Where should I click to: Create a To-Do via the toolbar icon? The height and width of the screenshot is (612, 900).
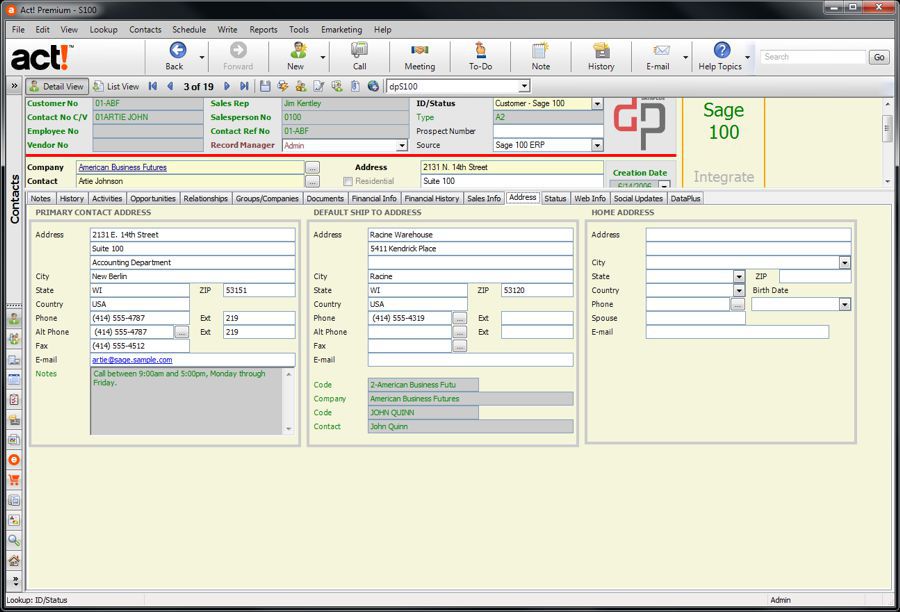pyautogui.click(x=479, y=57)
